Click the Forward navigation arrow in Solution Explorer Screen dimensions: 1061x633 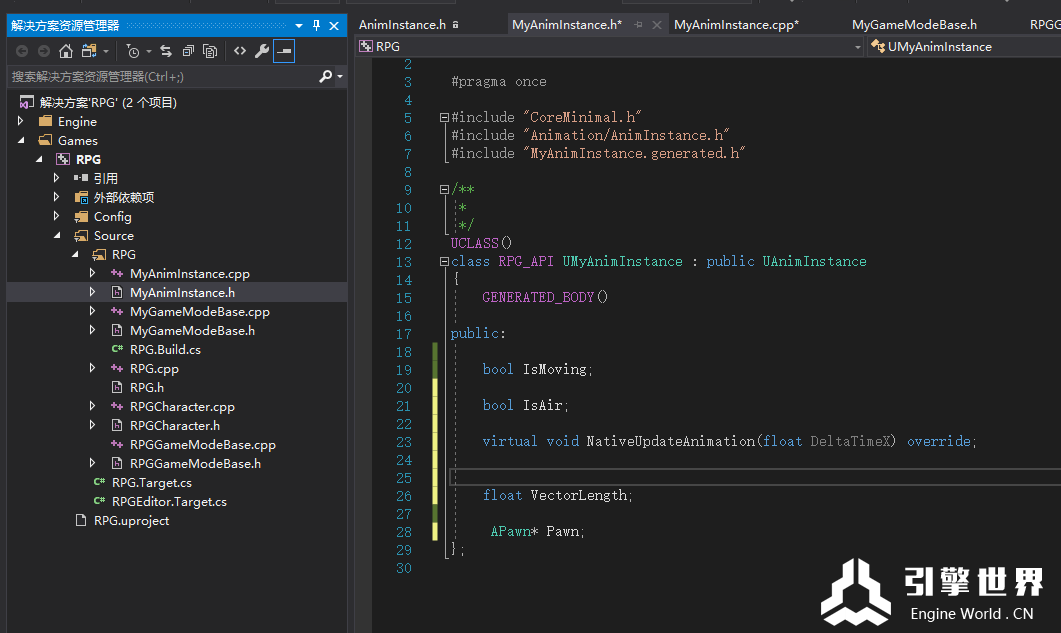[44, 51]
